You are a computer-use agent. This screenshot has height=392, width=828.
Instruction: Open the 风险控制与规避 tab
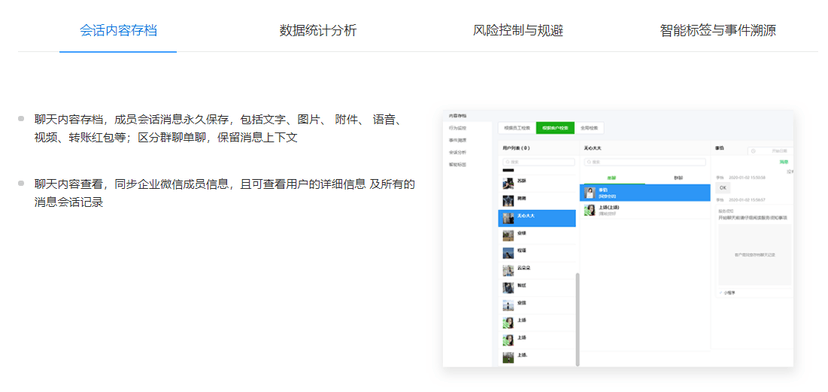tap(518, 30)
